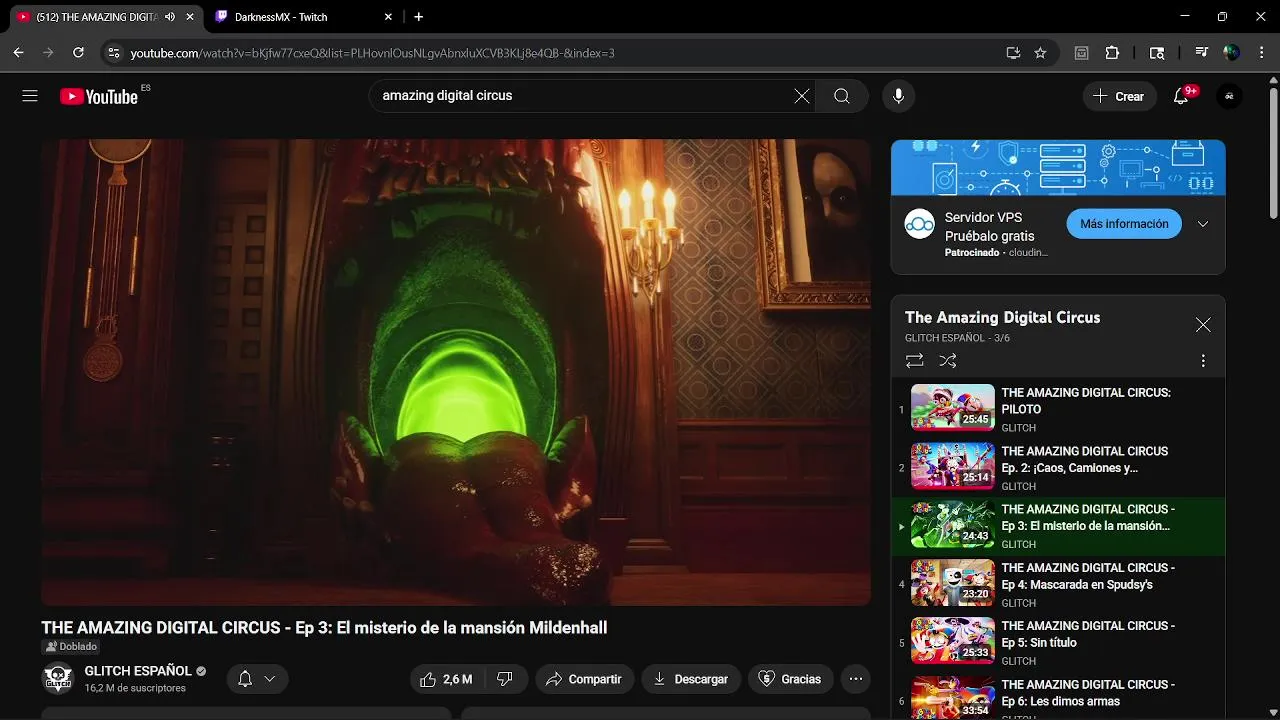
Task: Start voice search with microphone
Action: pos(898,96)
